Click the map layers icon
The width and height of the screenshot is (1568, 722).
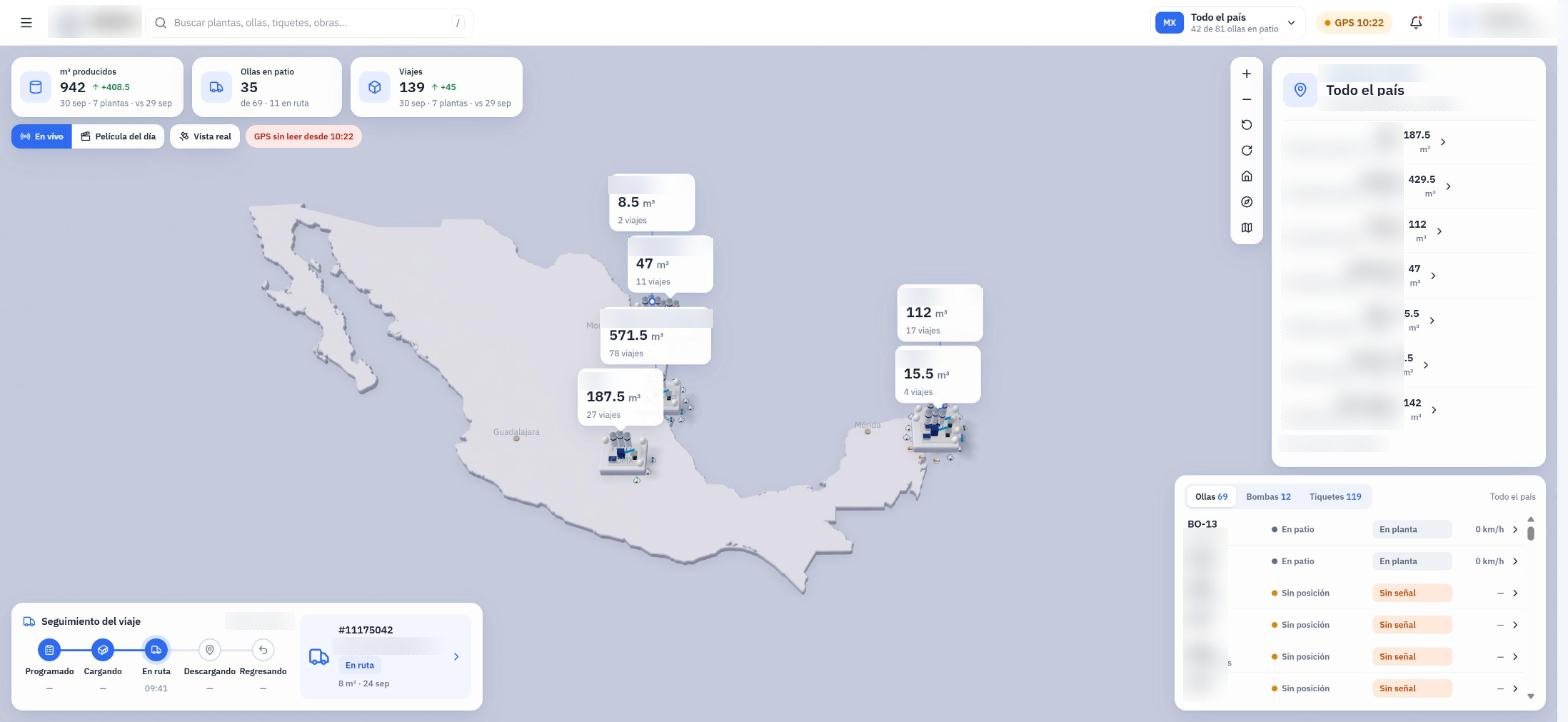pos(1246,228)
